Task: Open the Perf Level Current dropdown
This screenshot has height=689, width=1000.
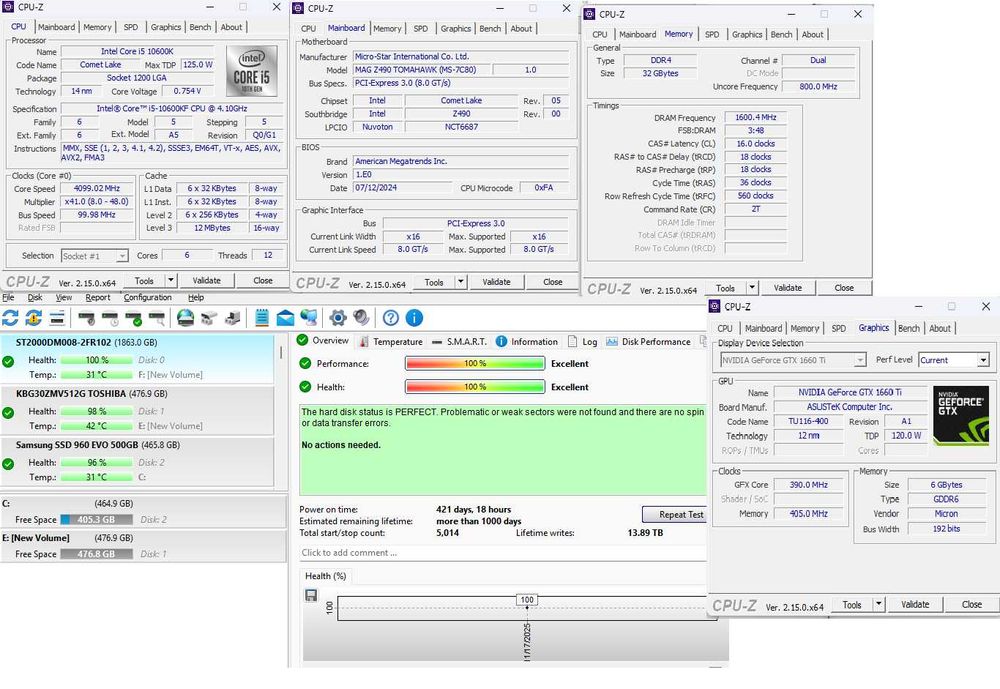Action: click(953, 360)
